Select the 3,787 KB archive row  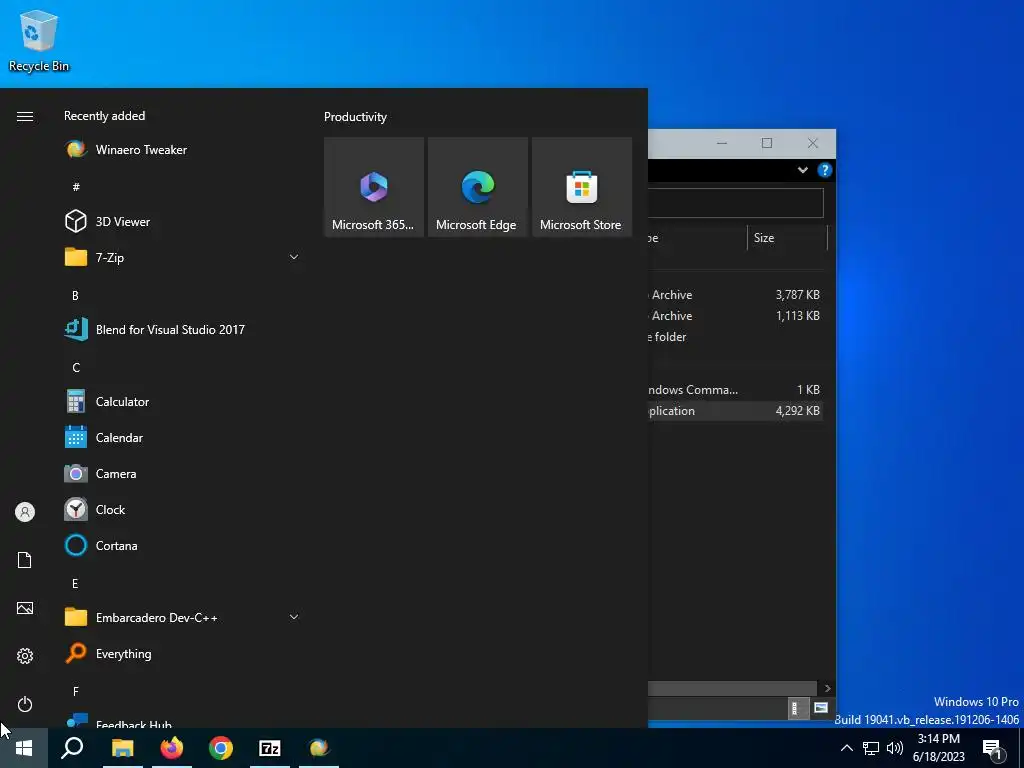pos(735,295)
